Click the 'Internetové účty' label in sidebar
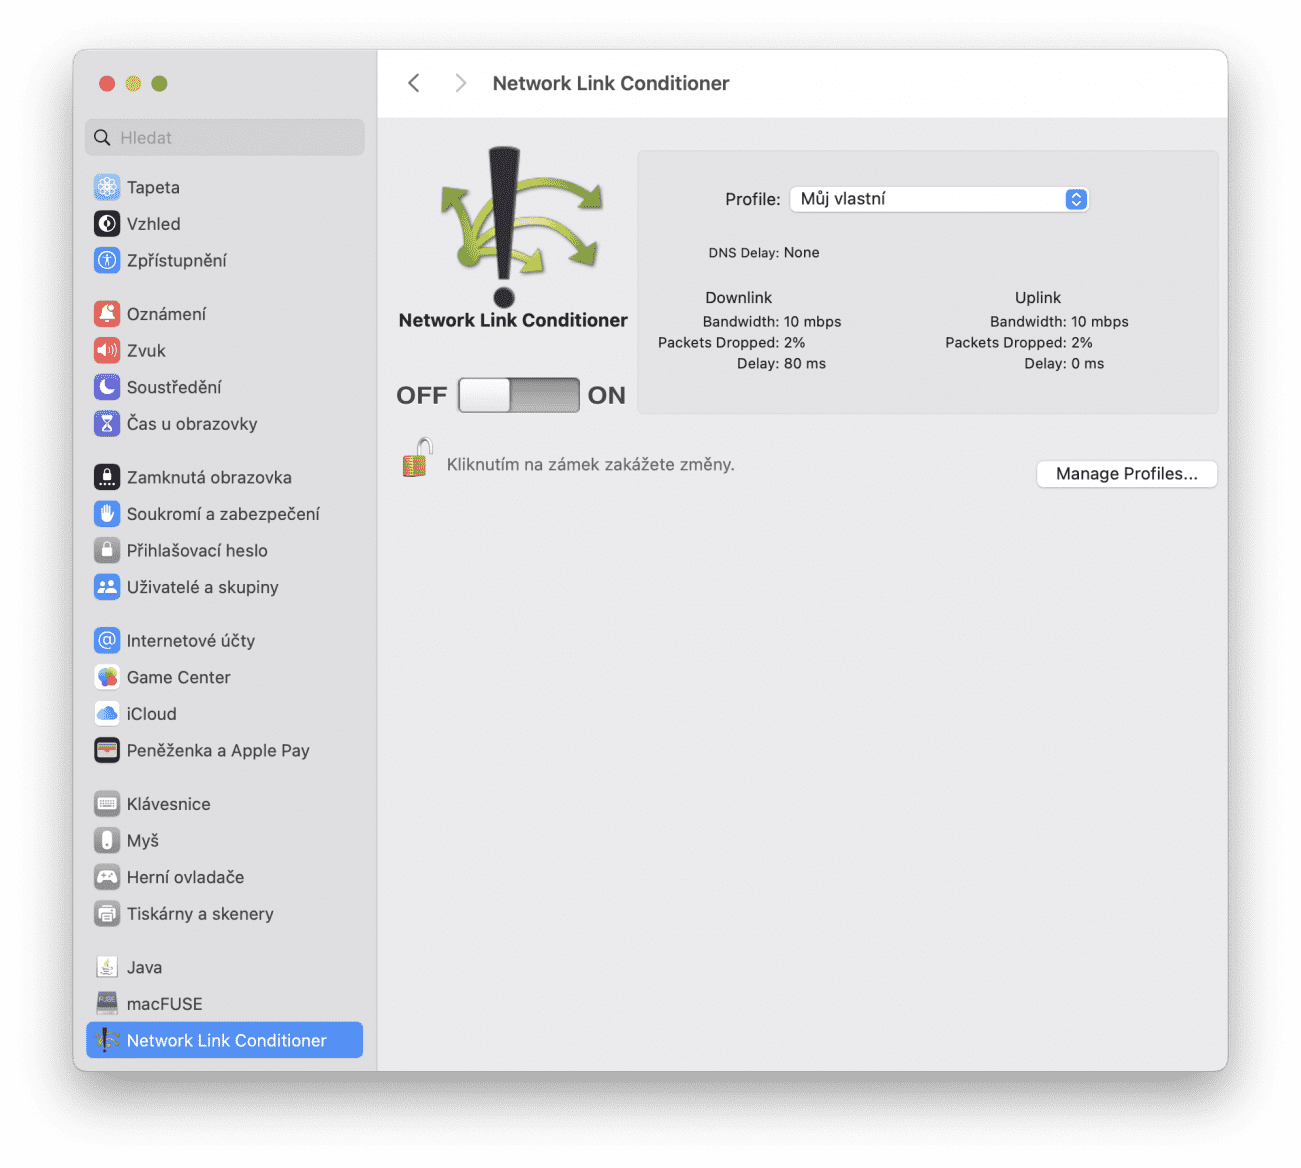Image resolution: width=1301 pixels, height=1168 pixels. click(191, 641)
